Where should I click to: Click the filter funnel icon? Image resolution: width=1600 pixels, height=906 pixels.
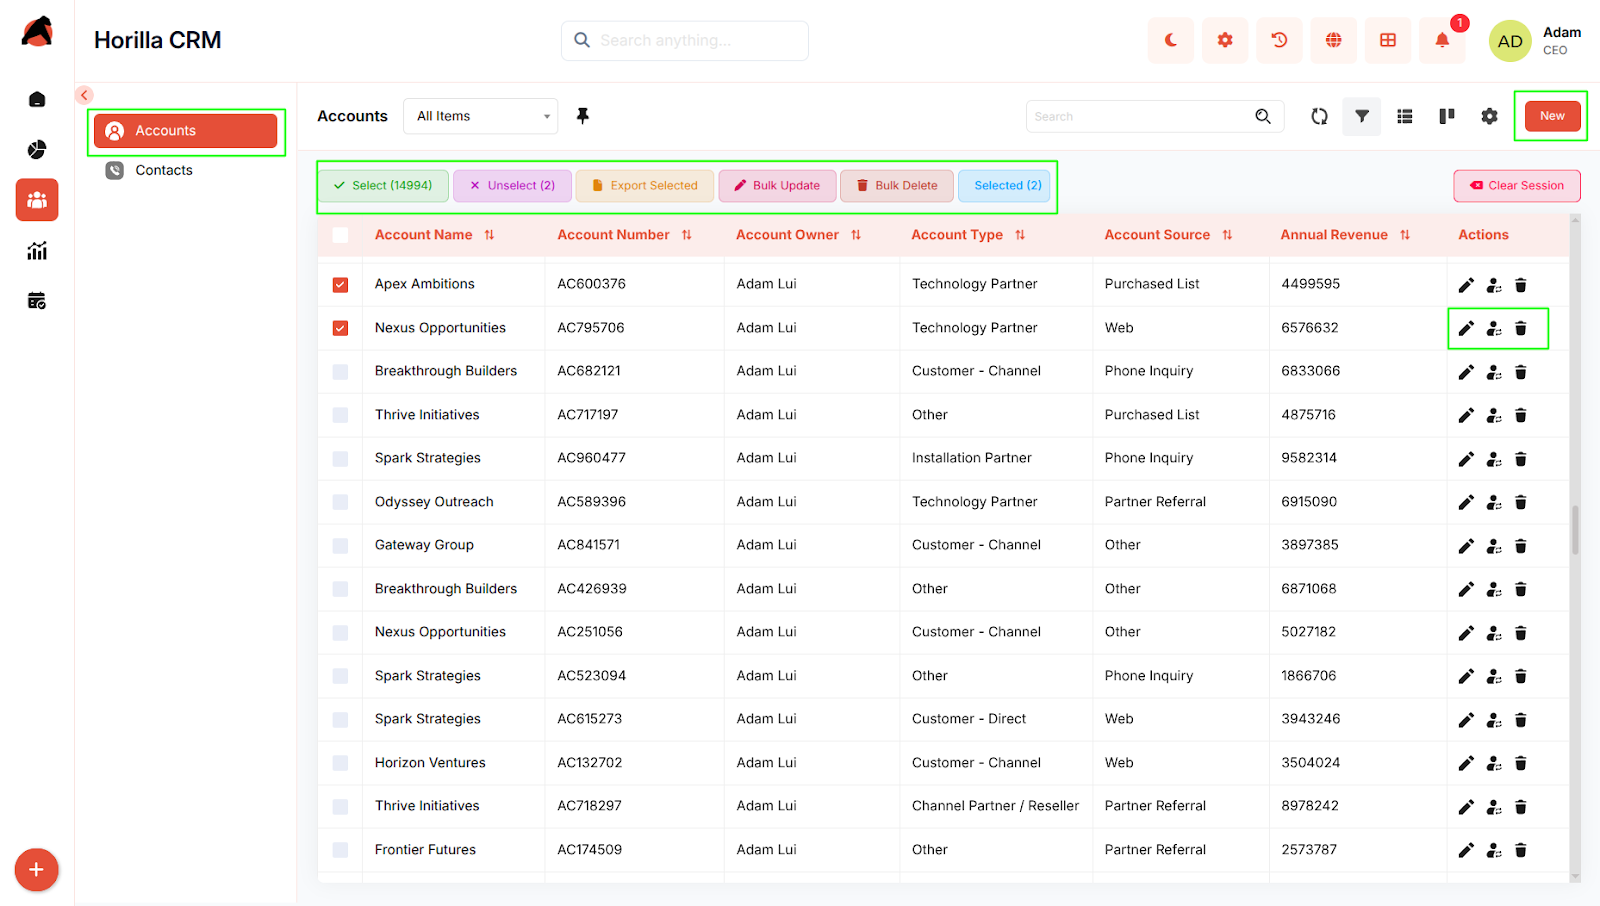[1361, 117]
